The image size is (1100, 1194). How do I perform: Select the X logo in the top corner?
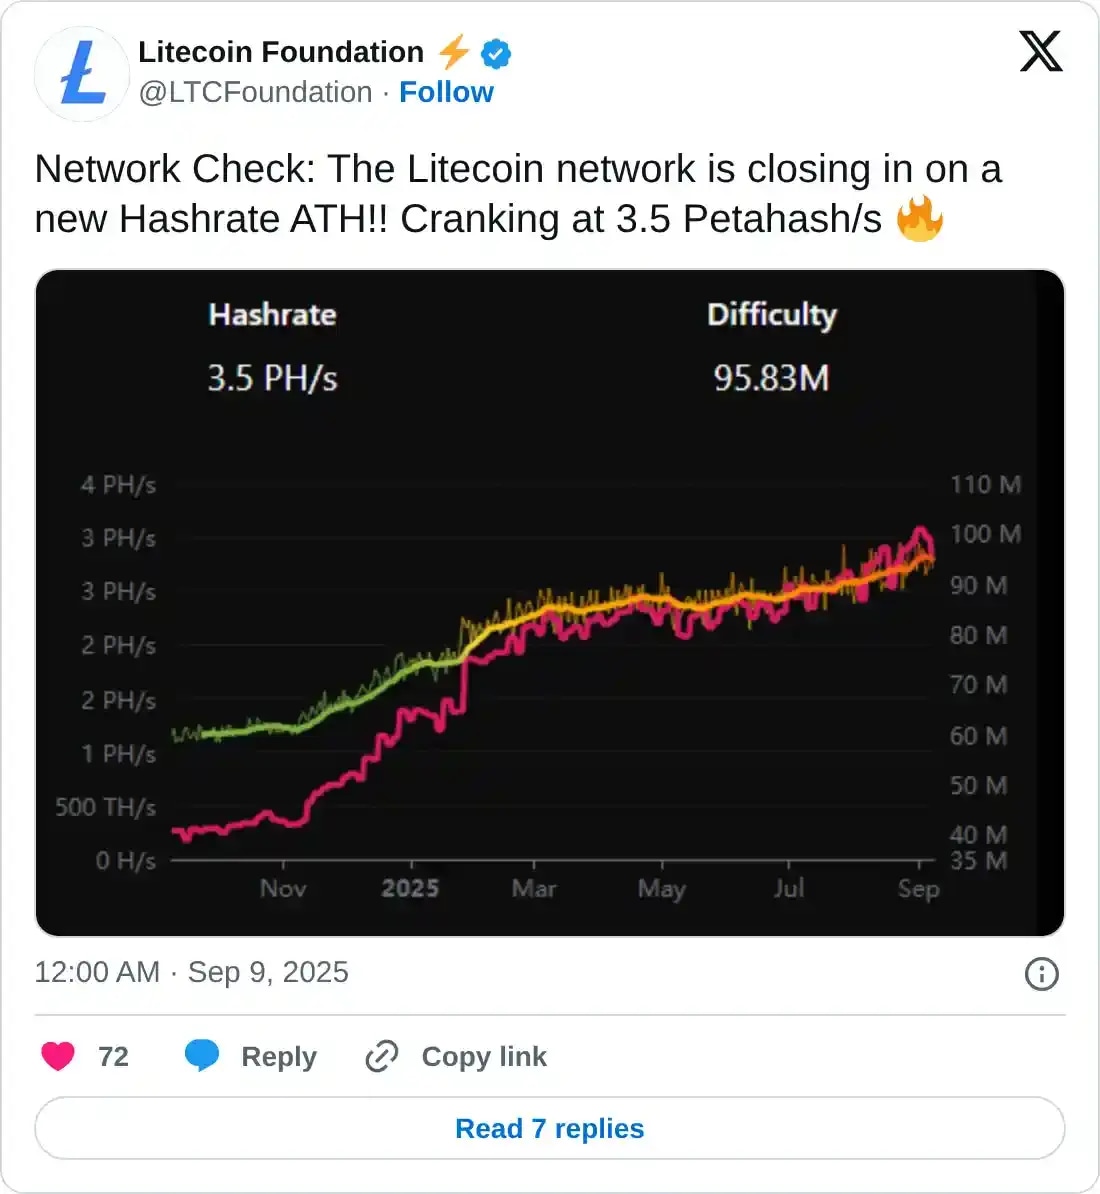coord(1042,51)
